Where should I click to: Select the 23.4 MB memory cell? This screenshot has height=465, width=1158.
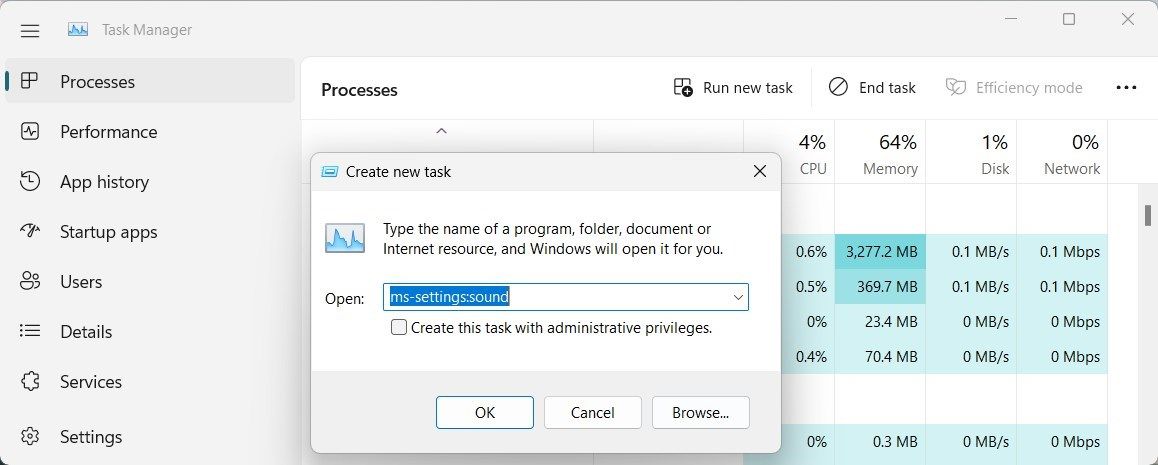(880, 322)
